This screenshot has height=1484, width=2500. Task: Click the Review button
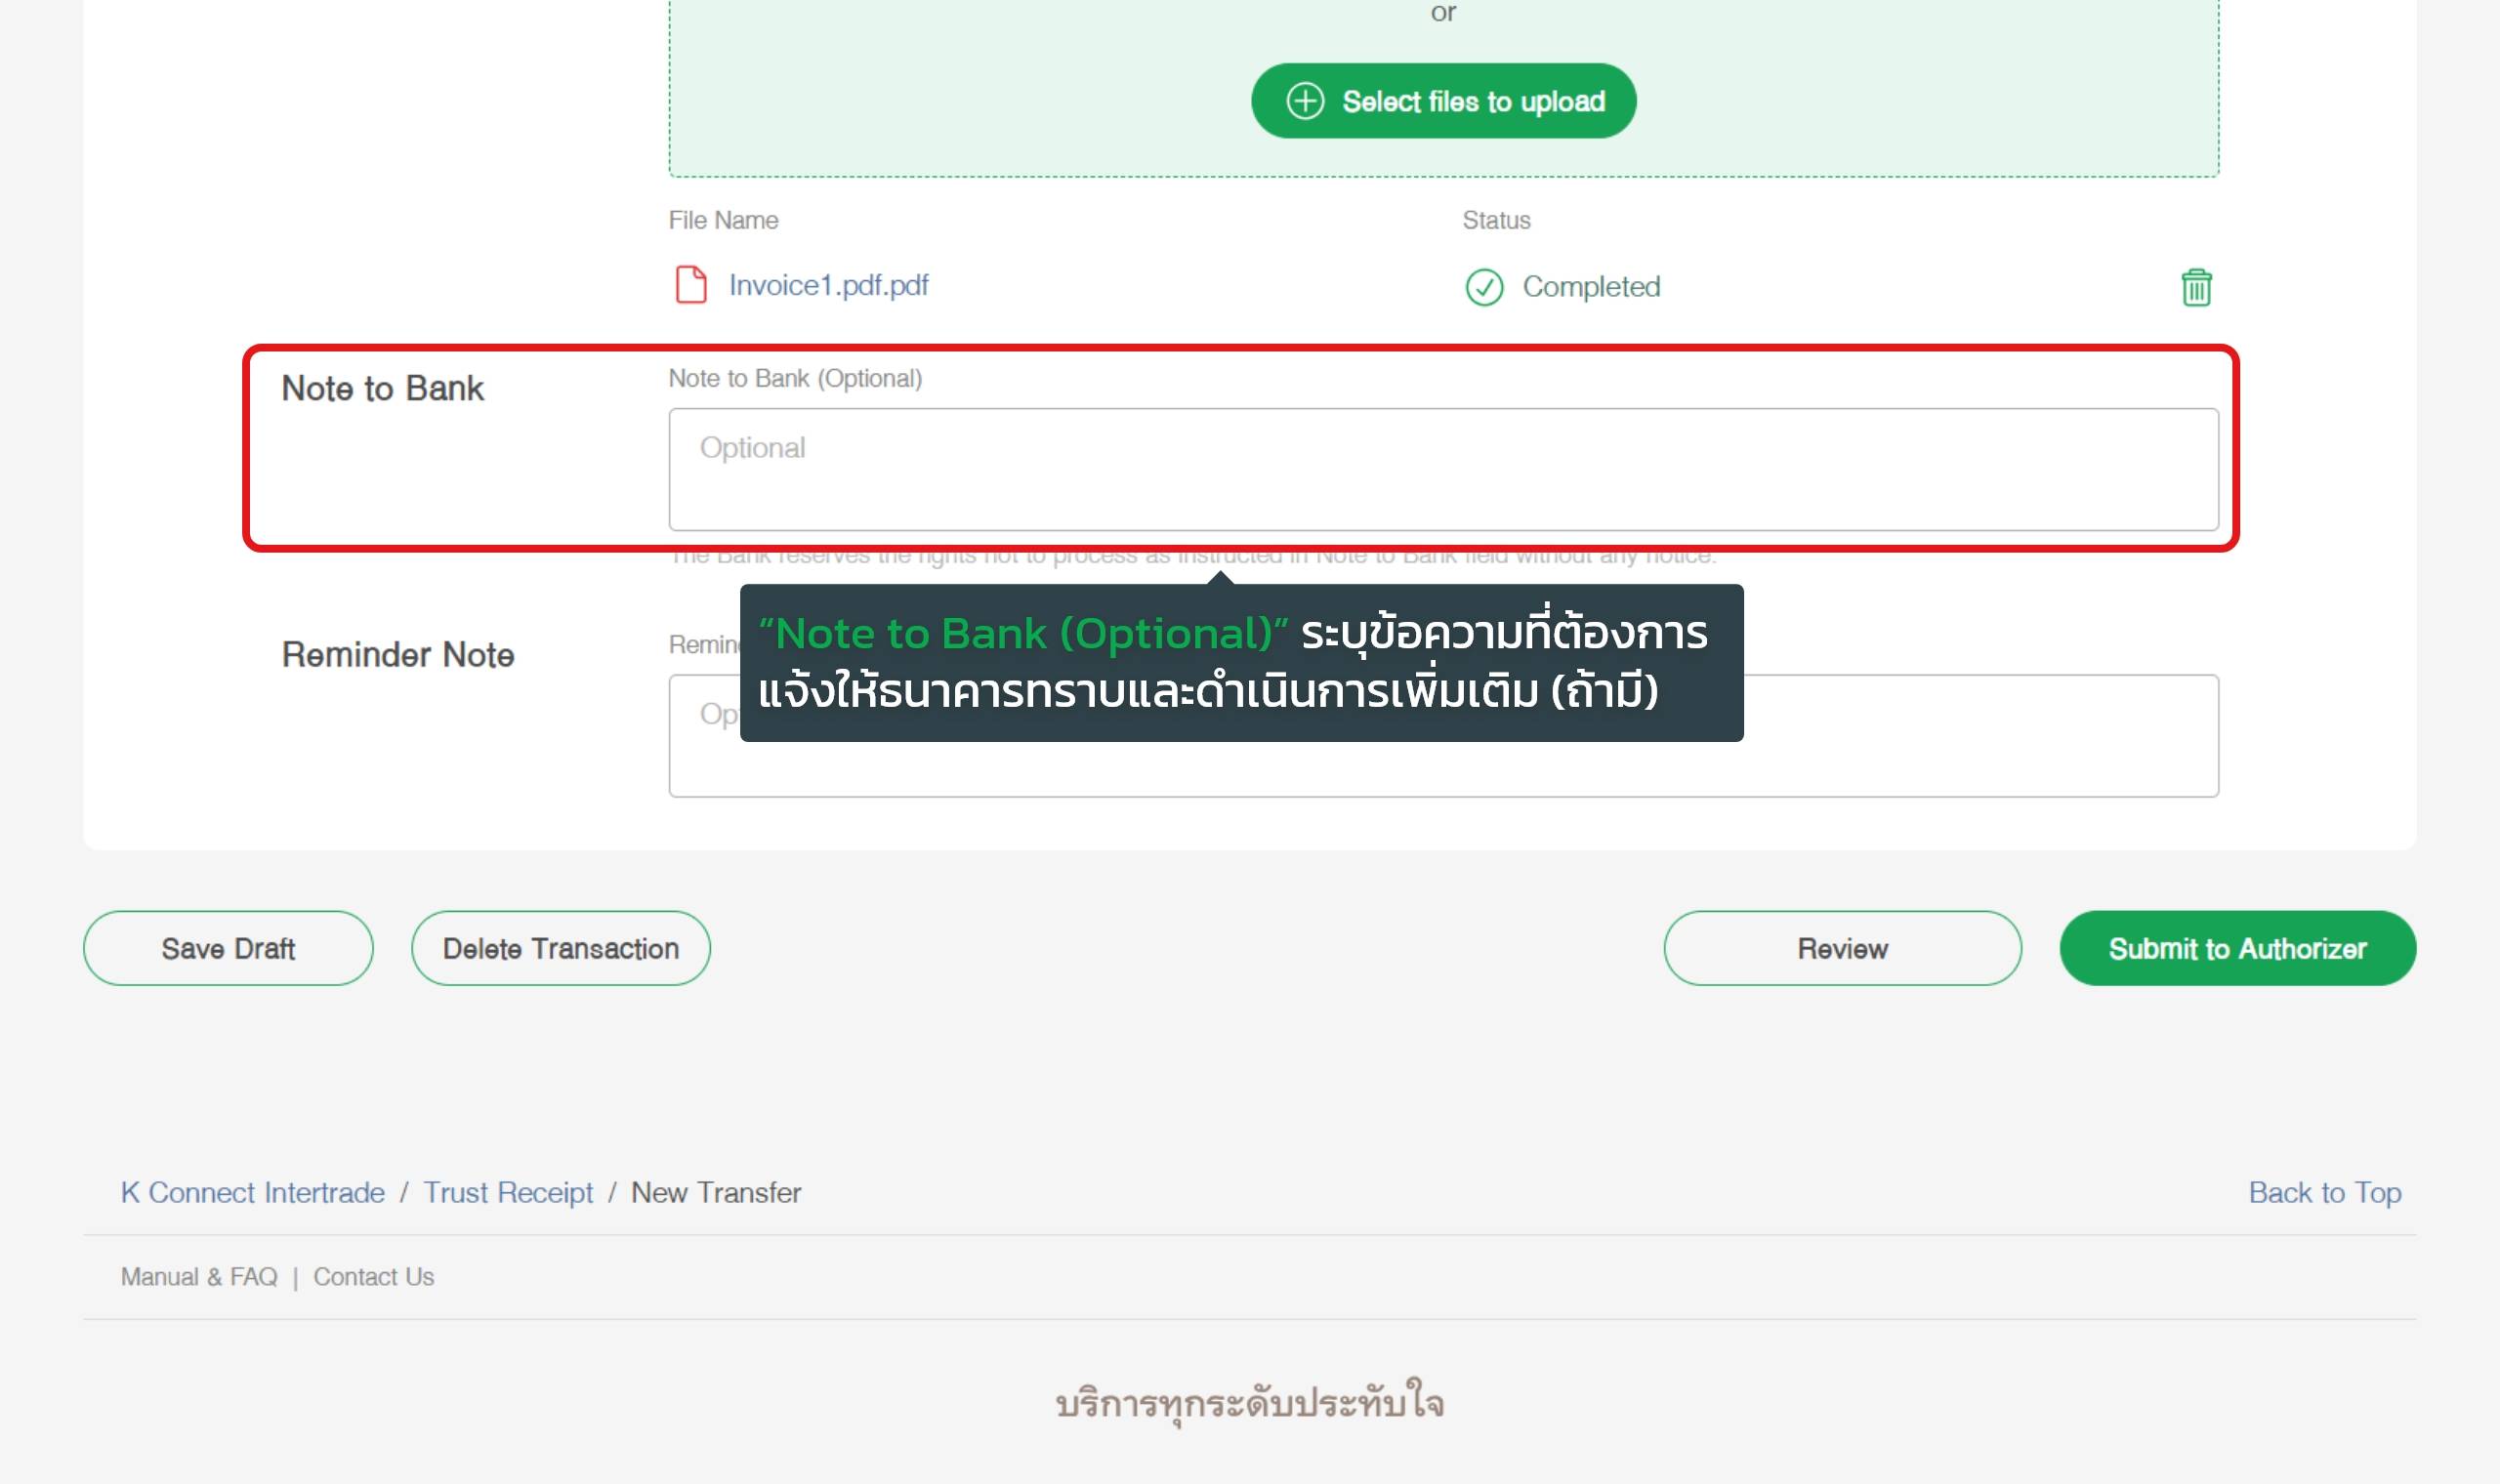1842,948
